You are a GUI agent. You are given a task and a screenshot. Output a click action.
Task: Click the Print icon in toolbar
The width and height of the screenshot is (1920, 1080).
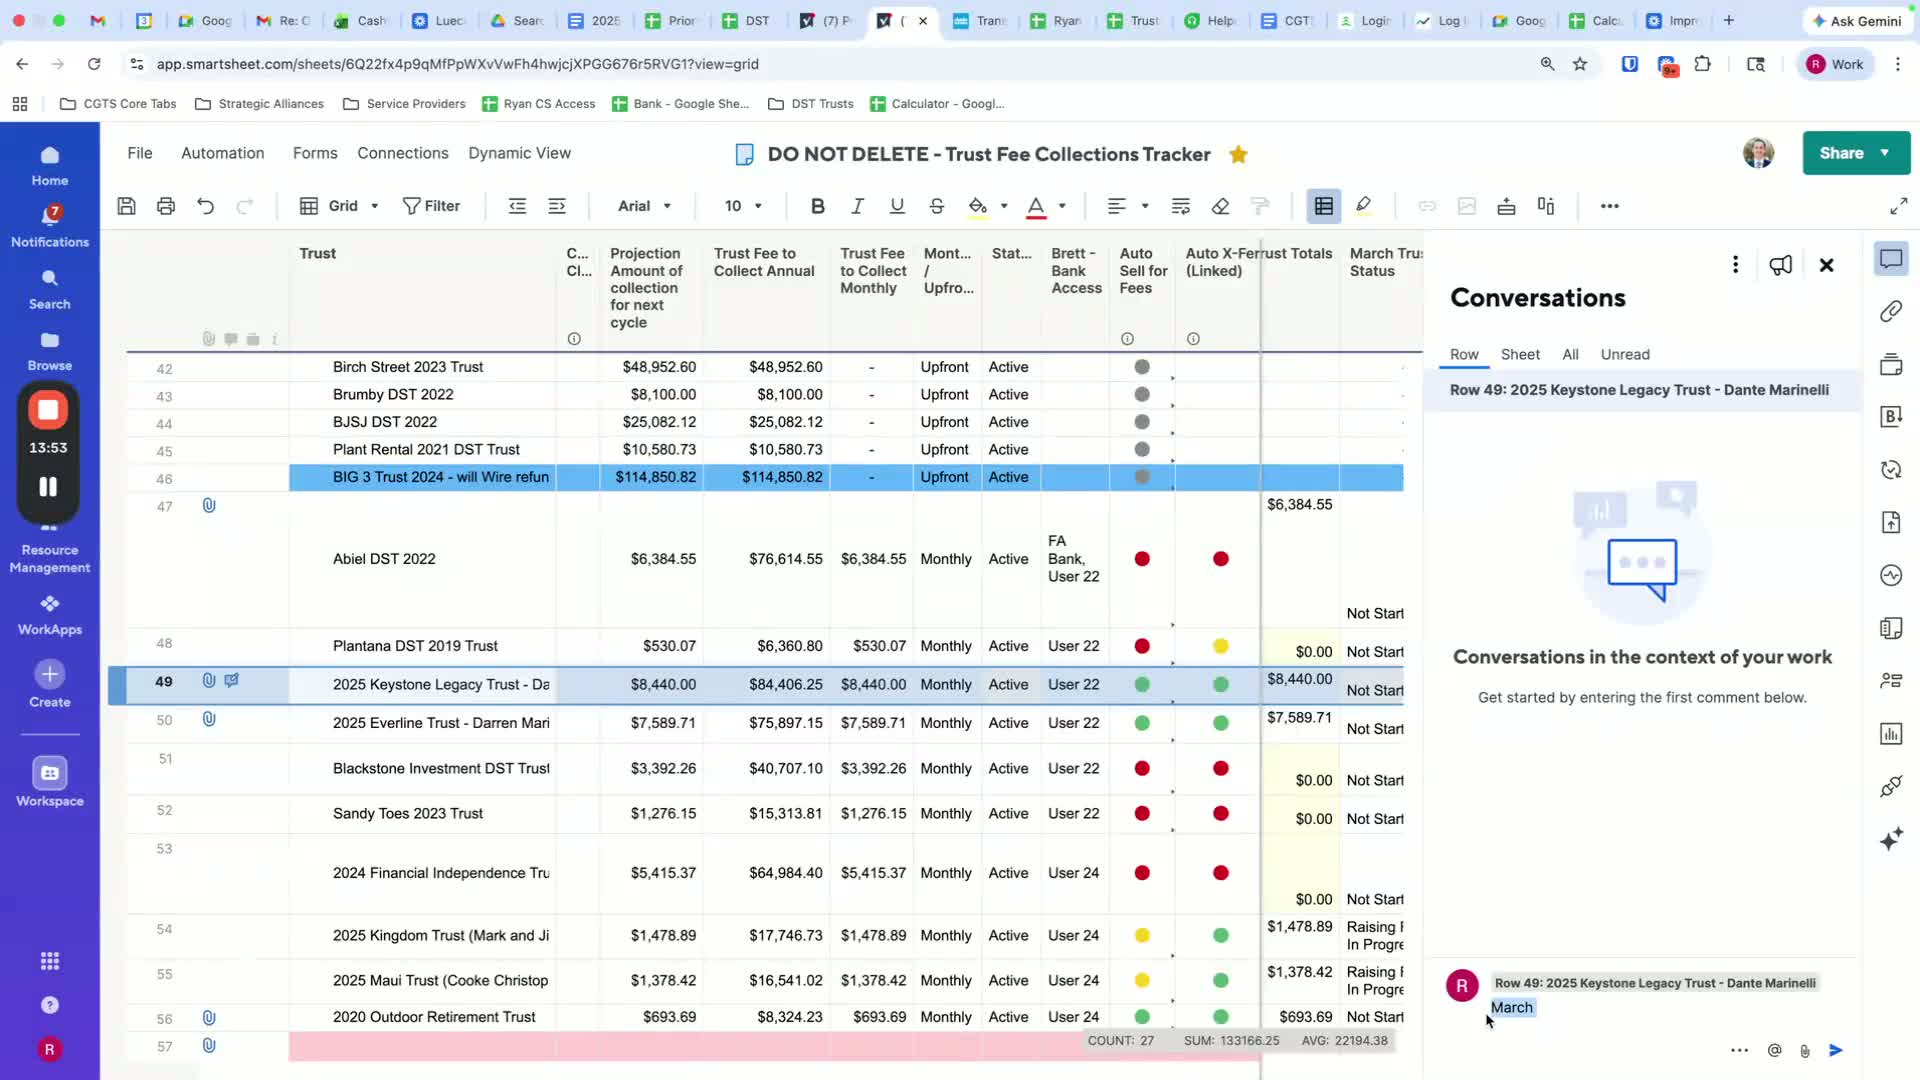(166, 206)
